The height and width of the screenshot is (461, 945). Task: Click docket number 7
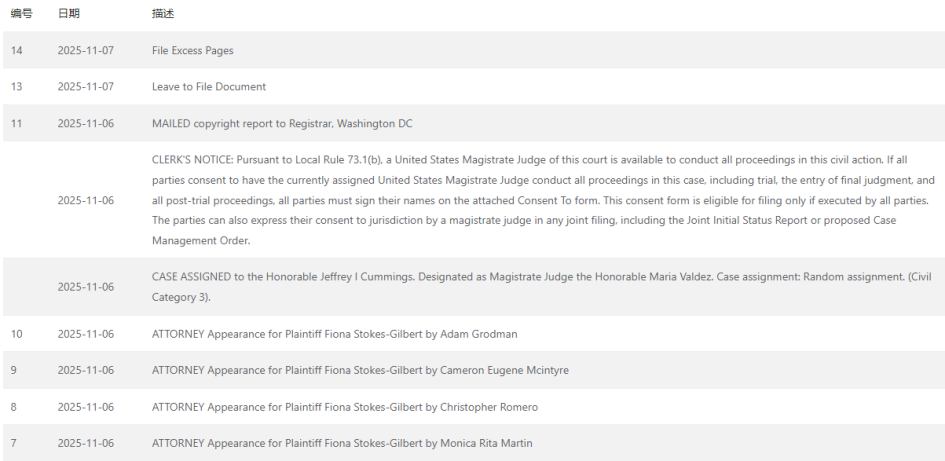(x=13, y=443)
